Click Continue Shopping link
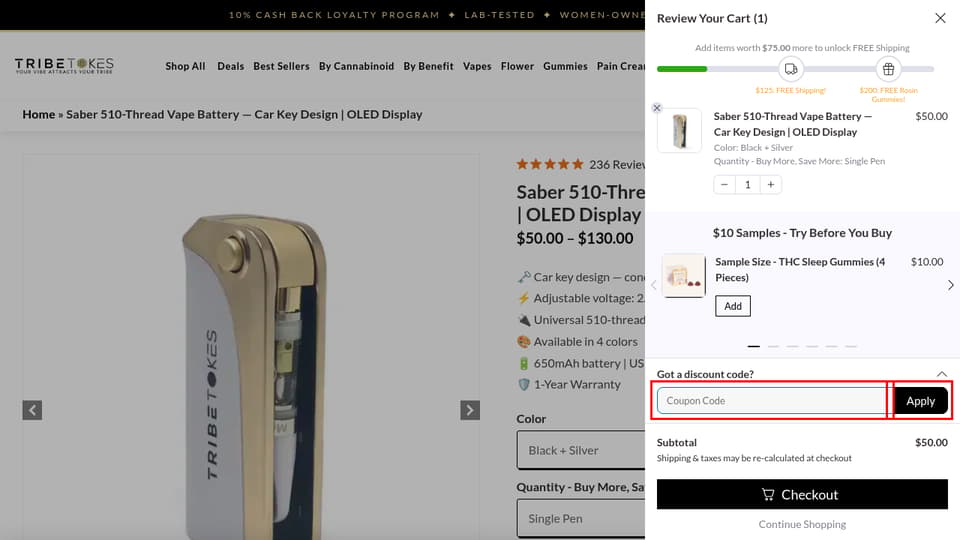The height and width of the screenshot is (540, 960). point(802,524)
